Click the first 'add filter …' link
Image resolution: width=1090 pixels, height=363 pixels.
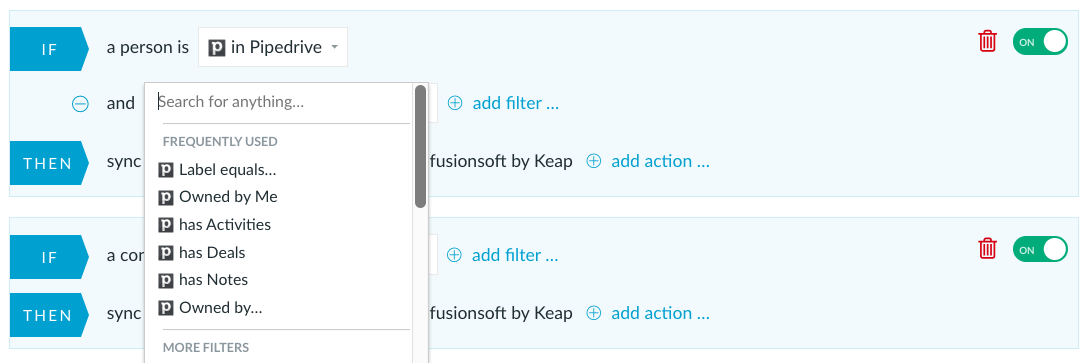click(x=516, y=103)
